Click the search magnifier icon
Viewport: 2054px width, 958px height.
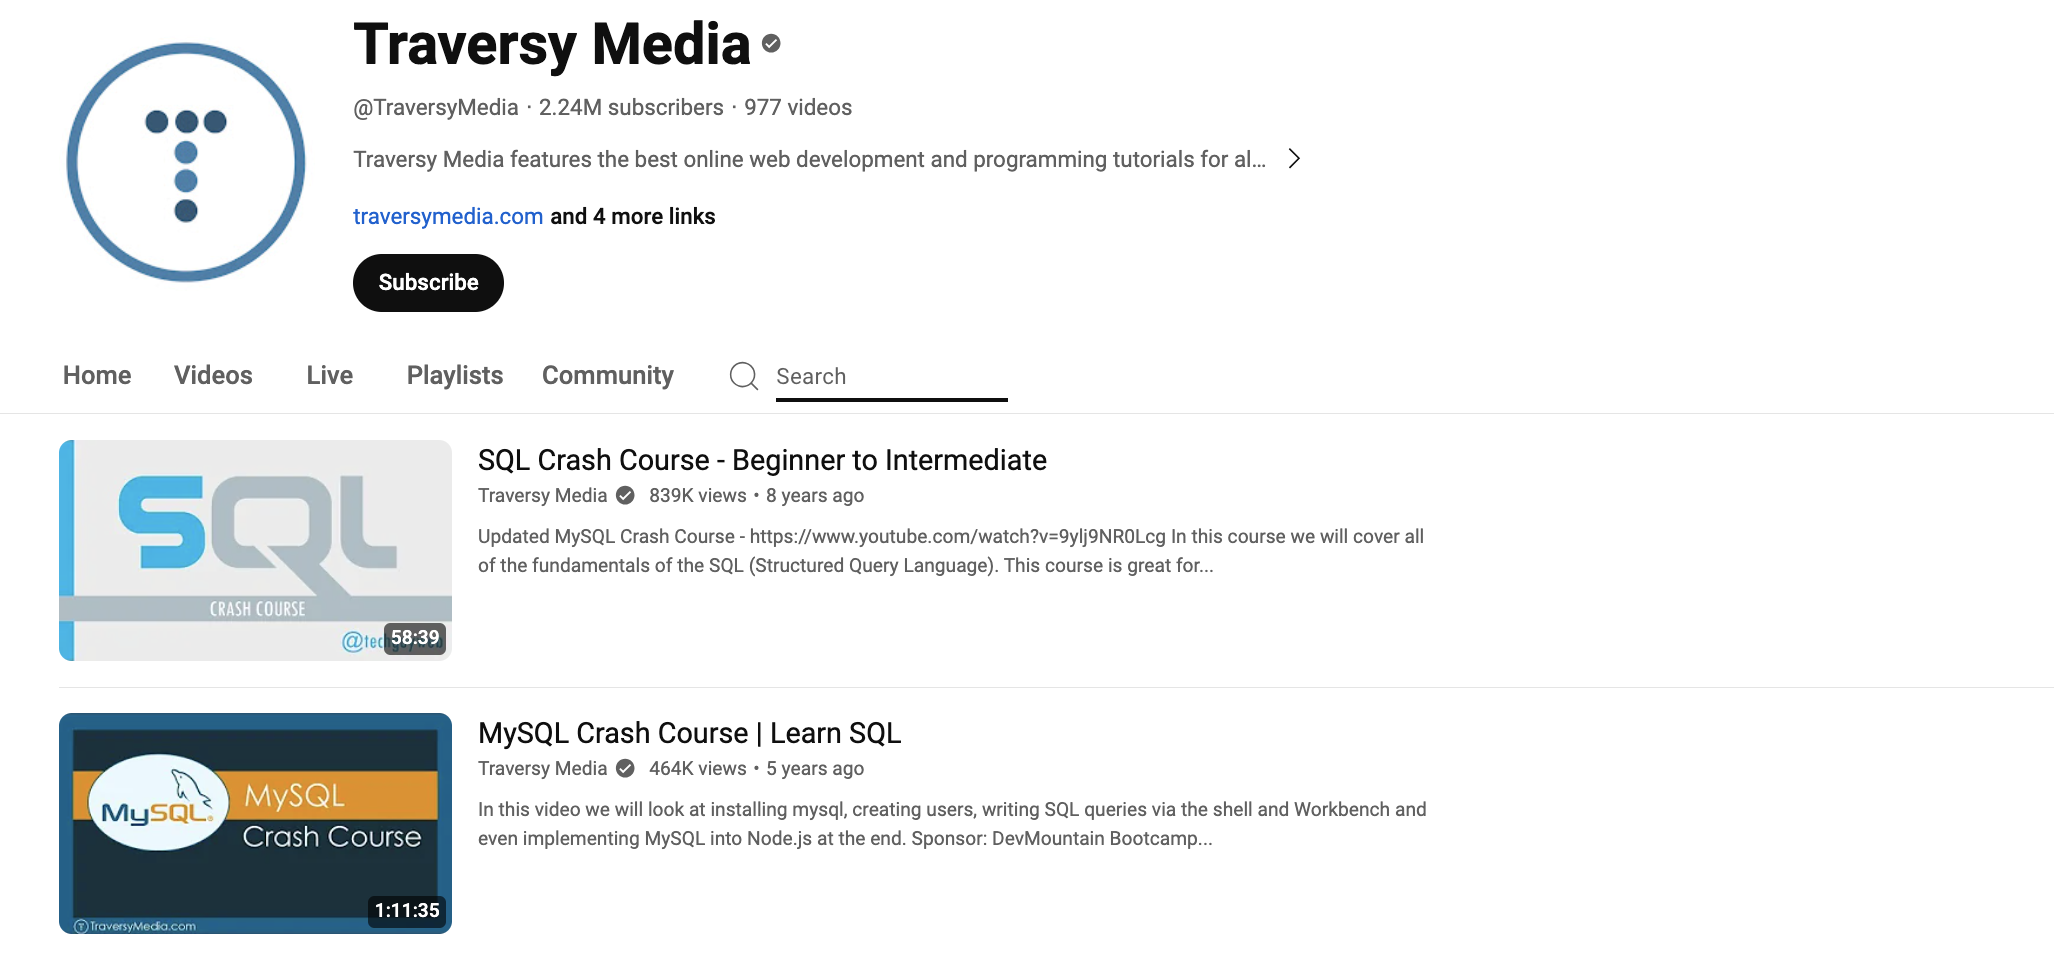click(743, 376)
